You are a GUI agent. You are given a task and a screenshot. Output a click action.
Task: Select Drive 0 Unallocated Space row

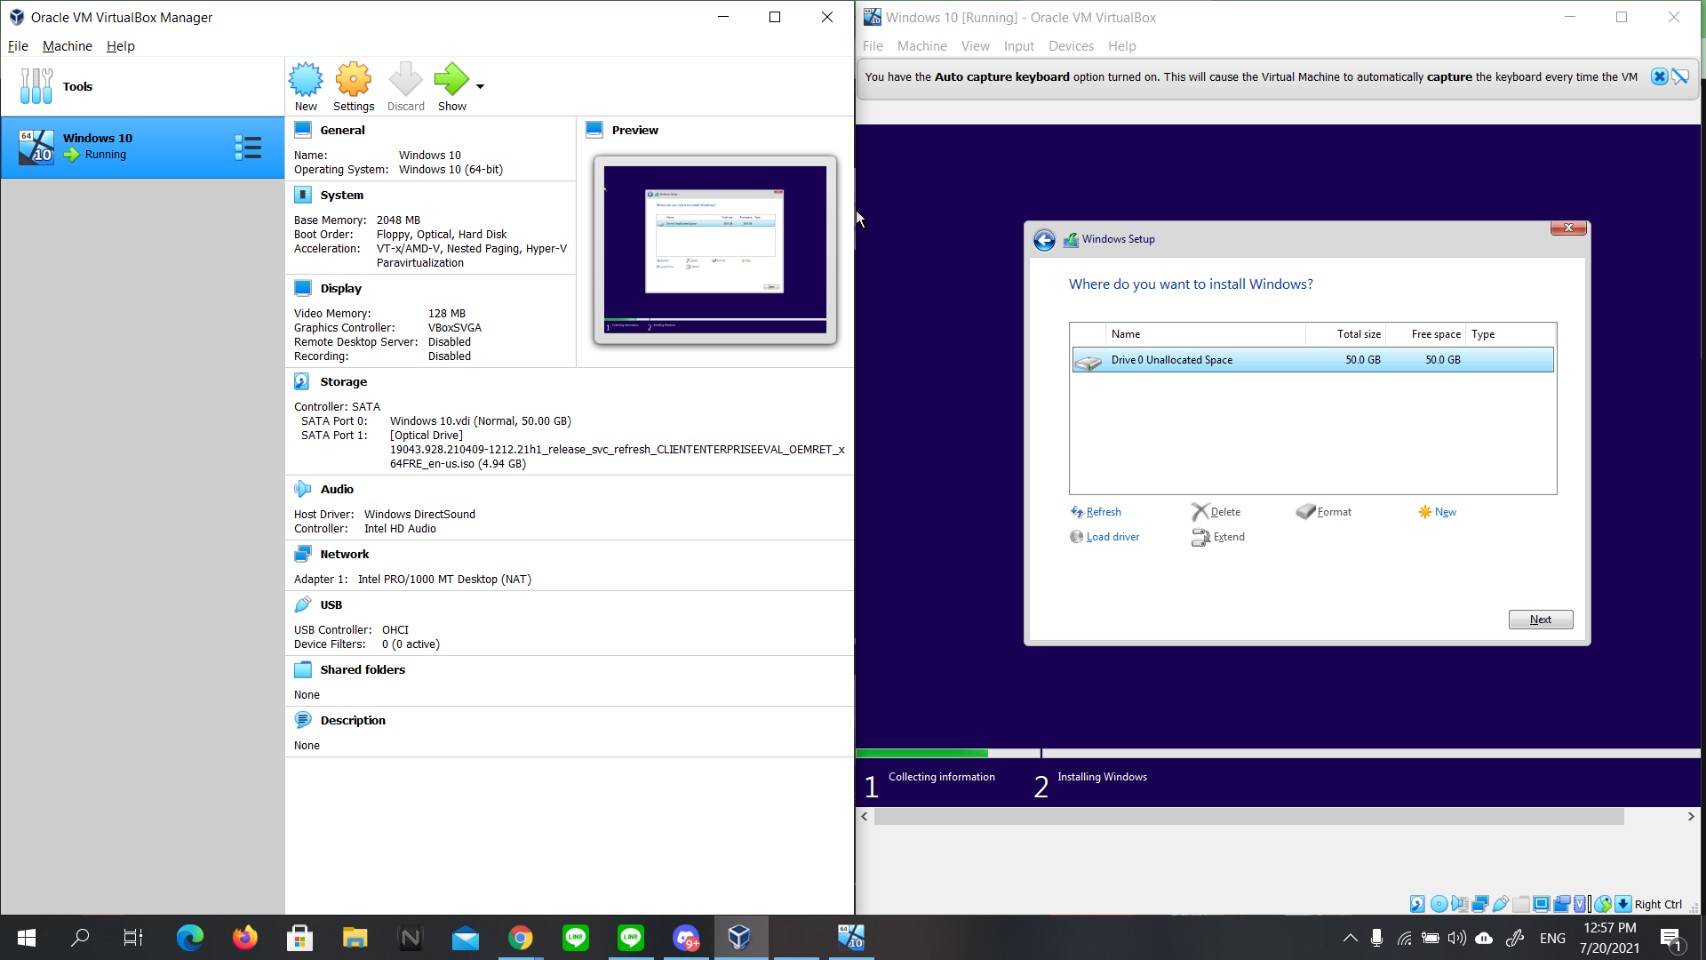1313,360
